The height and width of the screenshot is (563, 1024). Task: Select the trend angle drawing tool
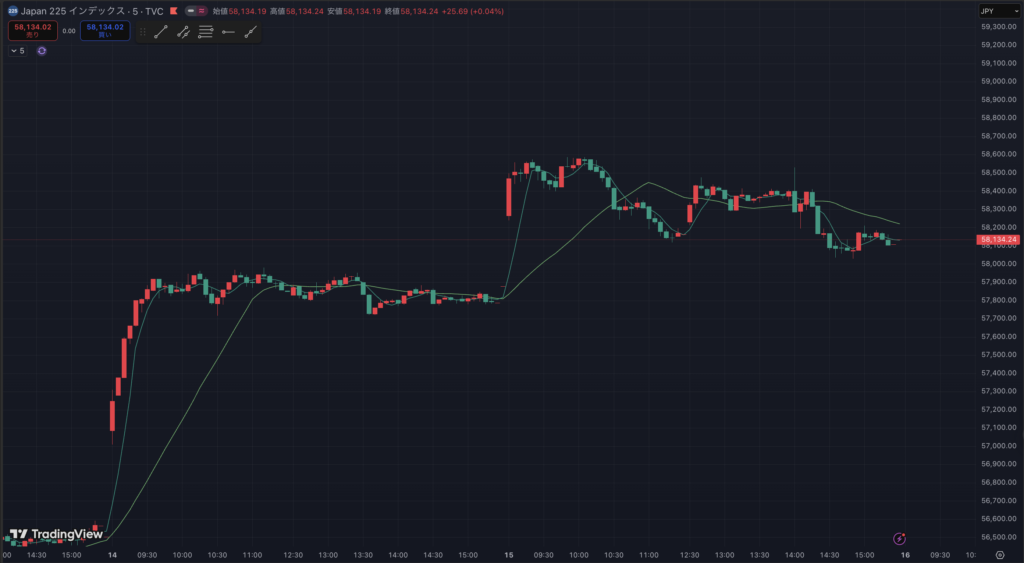pos(250,32)
